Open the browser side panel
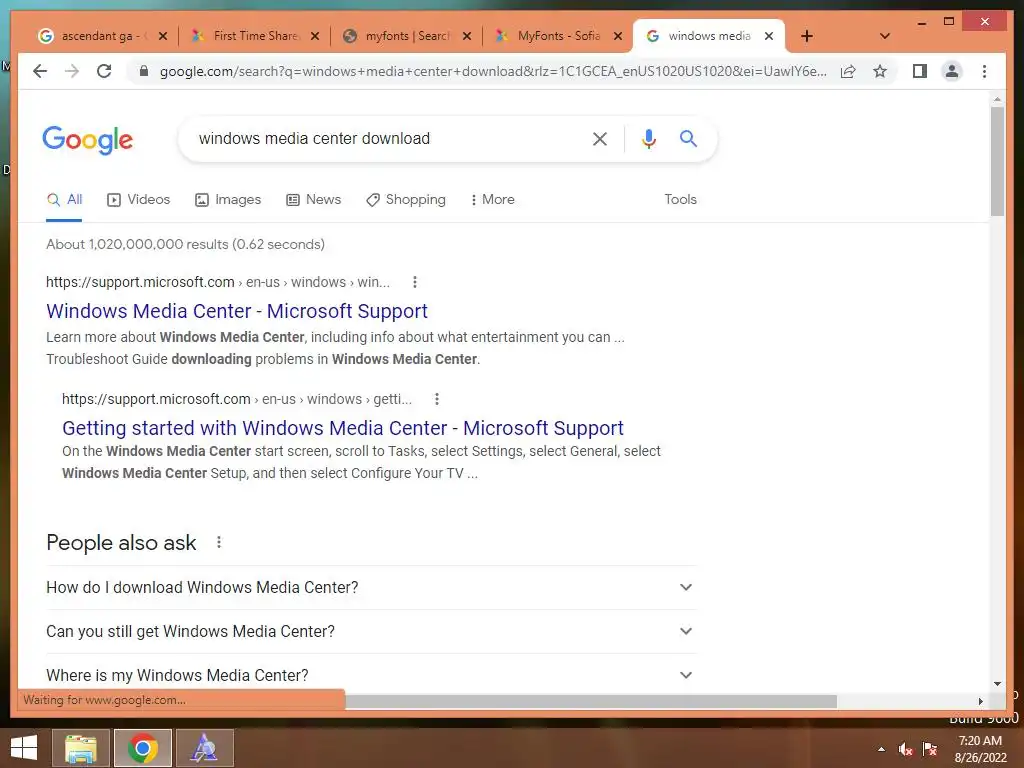Viewport: 1024px width, 768px height. [x=920, y=71]
